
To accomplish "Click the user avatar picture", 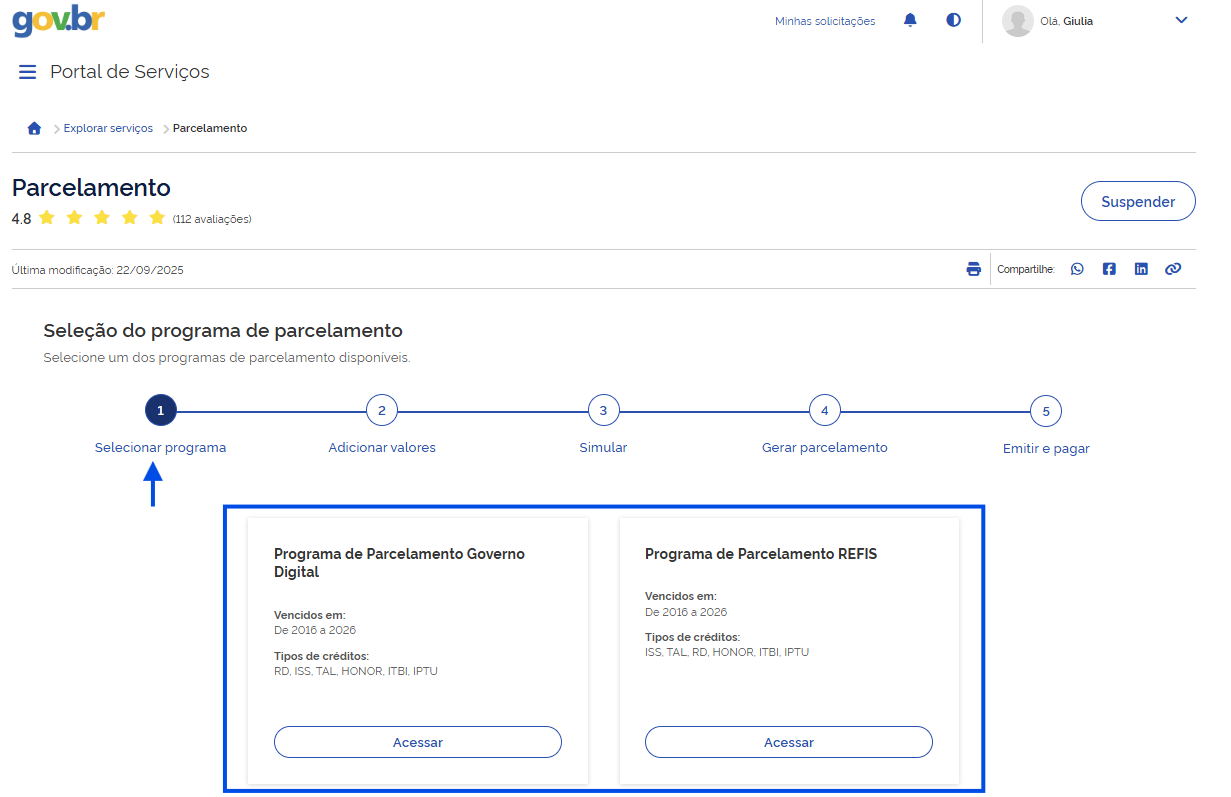I will (1018, 21).
